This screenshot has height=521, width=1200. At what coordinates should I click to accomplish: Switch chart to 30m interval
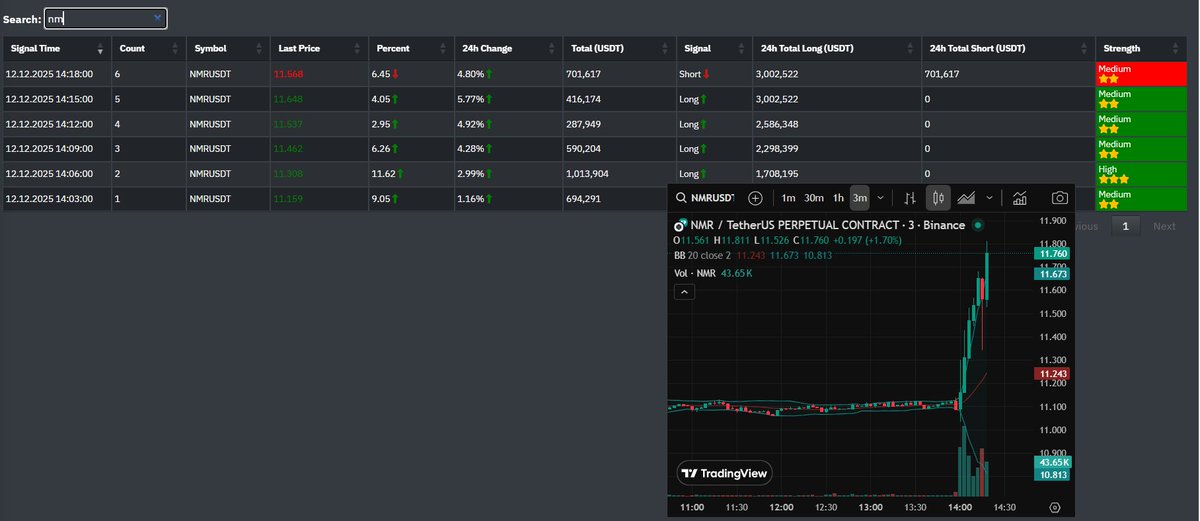814,198
